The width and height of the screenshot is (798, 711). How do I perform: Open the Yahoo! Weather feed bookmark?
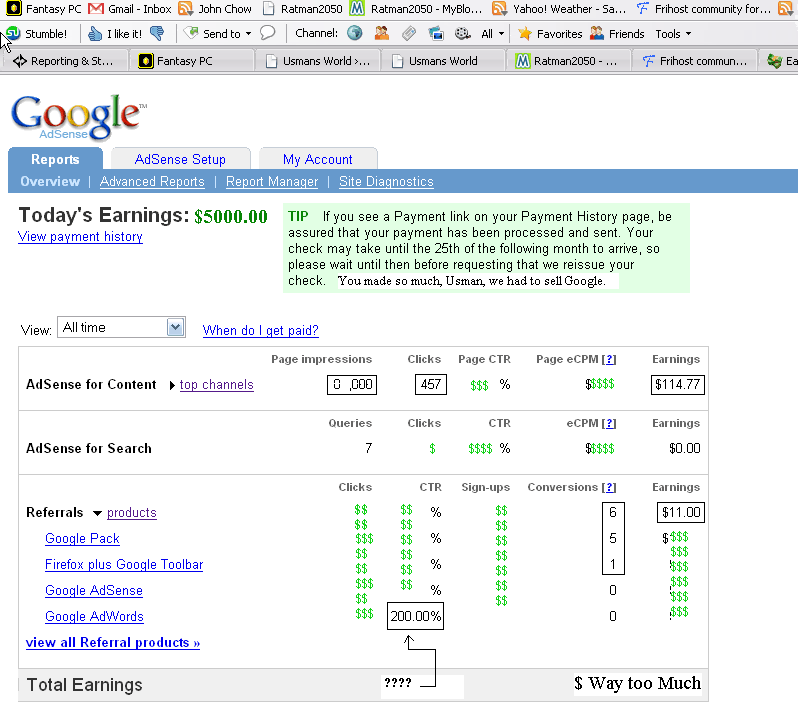pos(559,9)
